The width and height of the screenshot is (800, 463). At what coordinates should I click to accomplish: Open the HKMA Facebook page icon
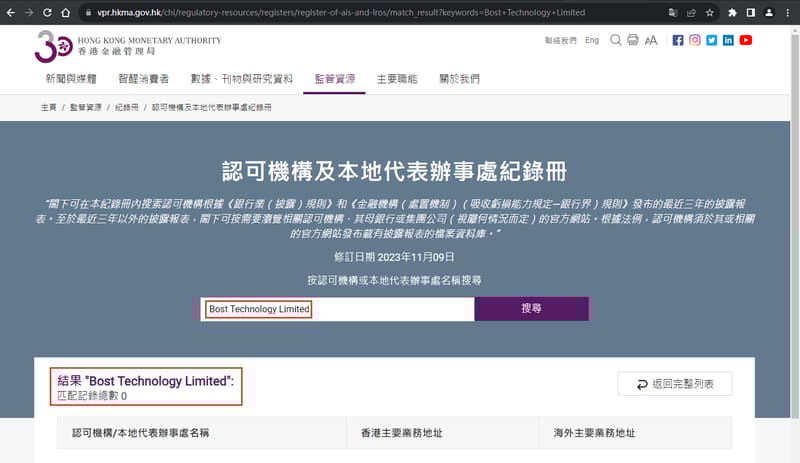pos(678,40)
